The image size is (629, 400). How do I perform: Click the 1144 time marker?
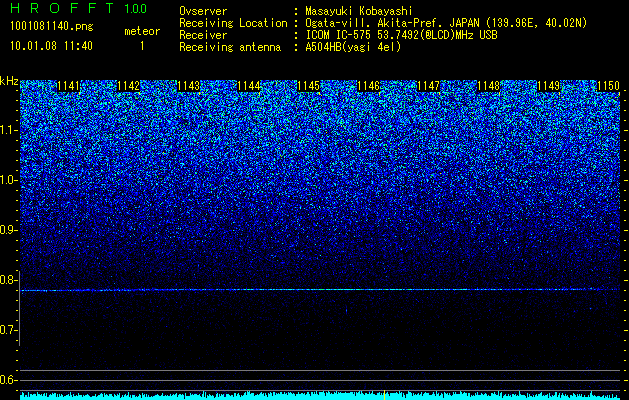(x=249, y=86)
